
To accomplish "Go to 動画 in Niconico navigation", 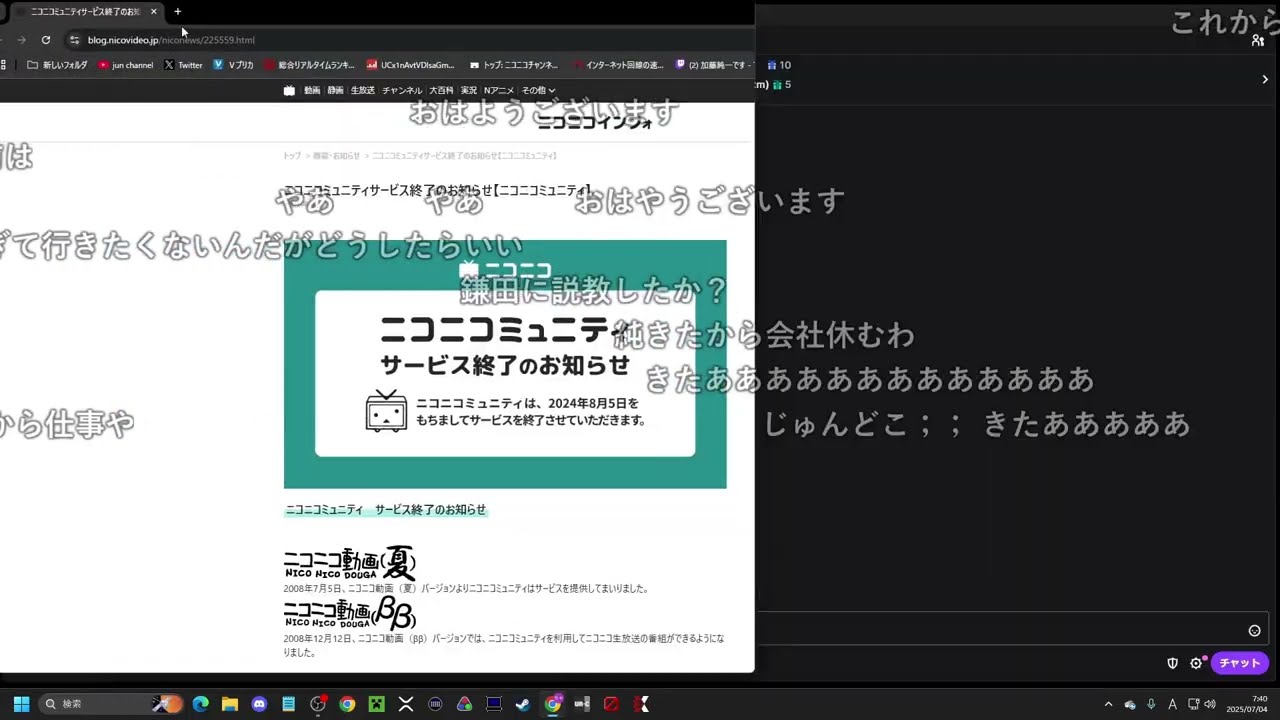I will pyautogui.click(x=312, y=90).
